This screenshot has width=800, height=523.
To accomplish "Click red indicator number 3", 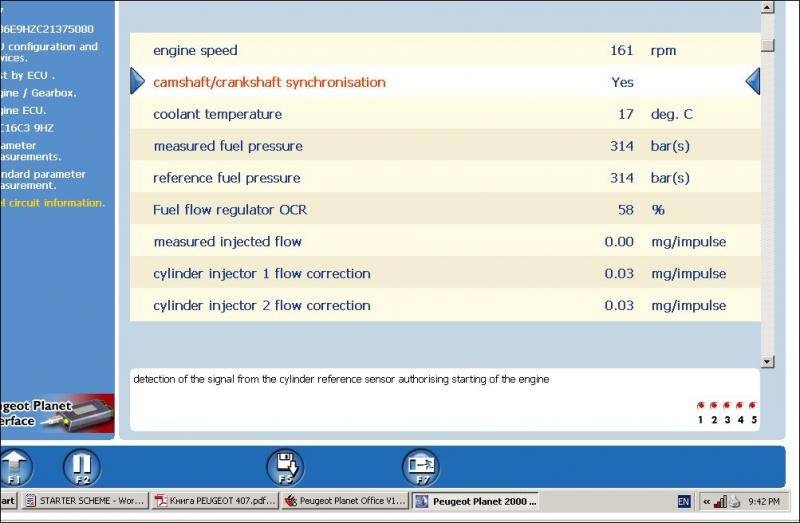I will pos(727,407).
